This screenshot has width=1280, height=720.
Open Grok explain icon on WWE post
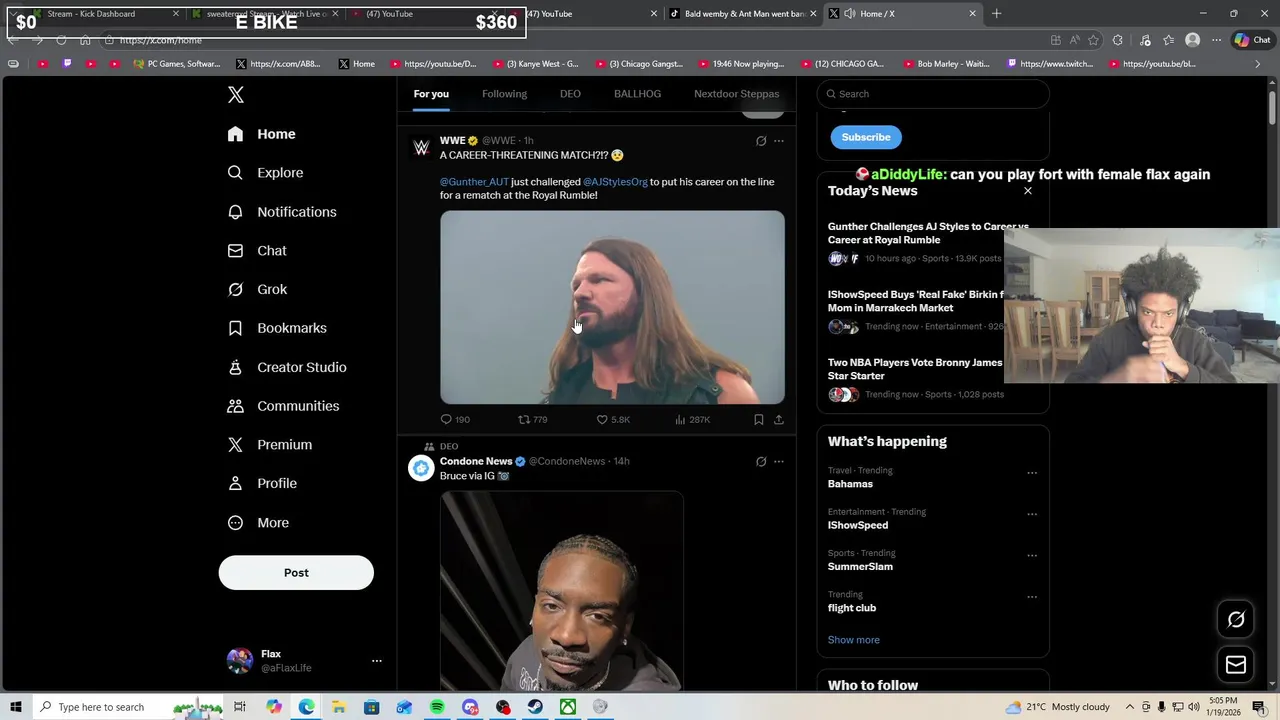tap(761, 141)
